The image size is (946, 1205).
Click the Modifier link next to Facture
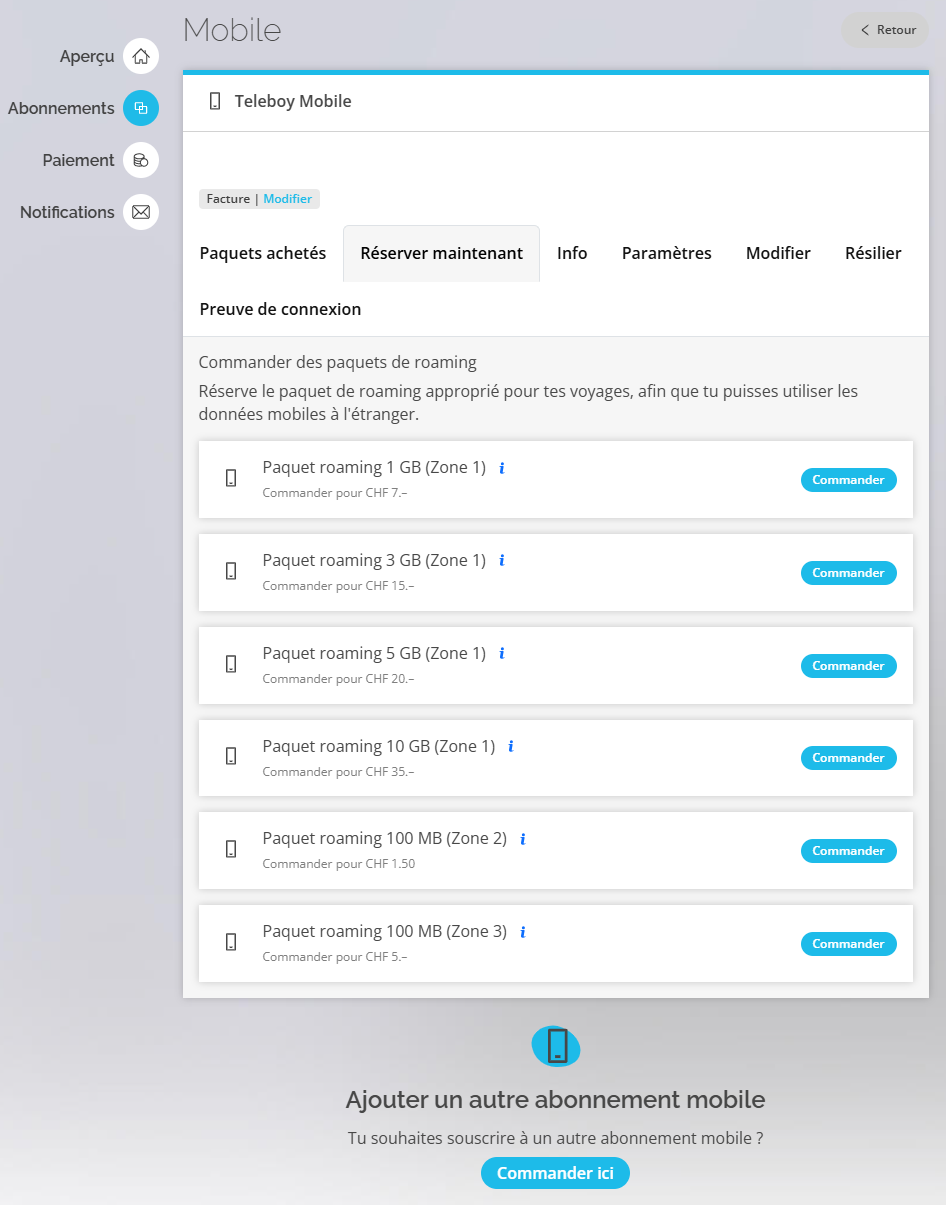[x=288, y=199]
